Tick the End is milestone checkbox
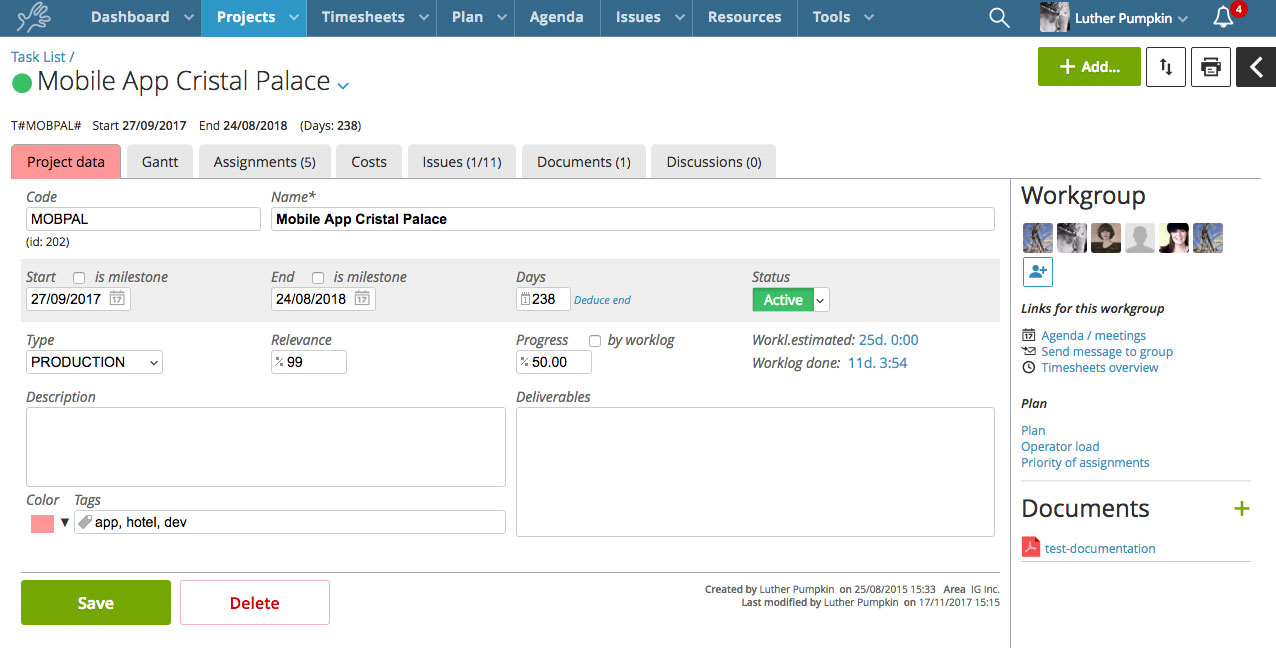Viewport: 1276px width, 648px height. tap(318, 278)
